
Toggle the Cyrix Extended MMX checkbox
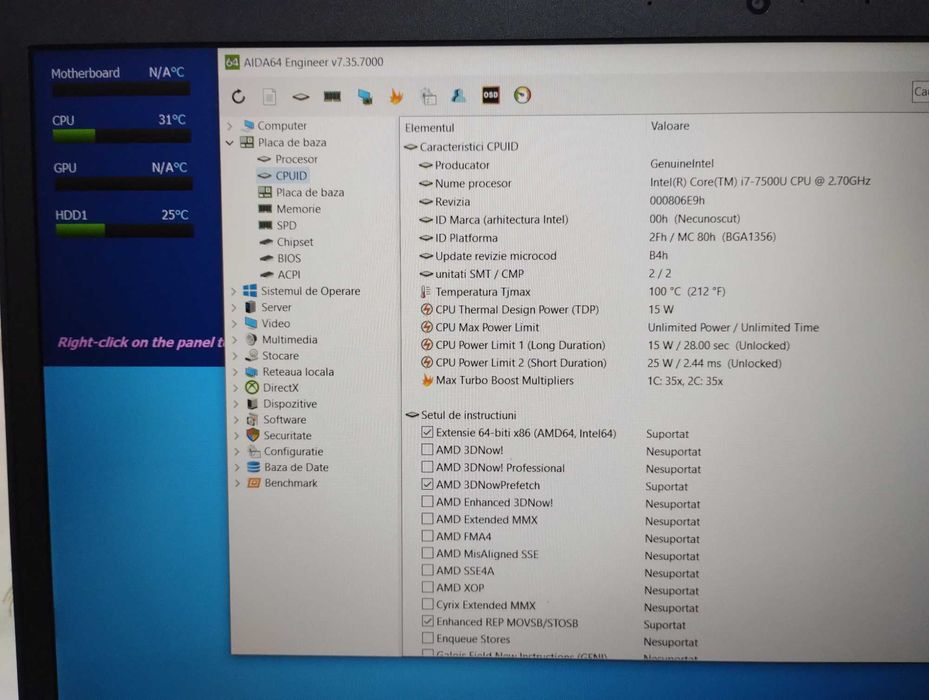click(x=427, y=604)
